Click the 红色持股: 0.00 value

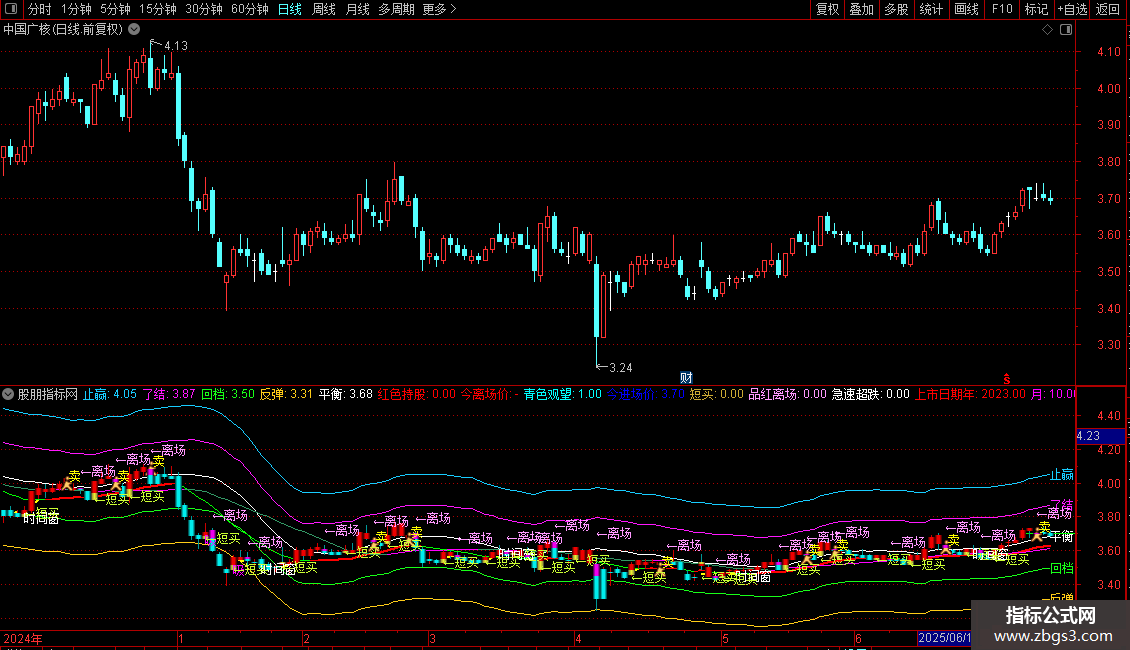click(x=417, y=394)
